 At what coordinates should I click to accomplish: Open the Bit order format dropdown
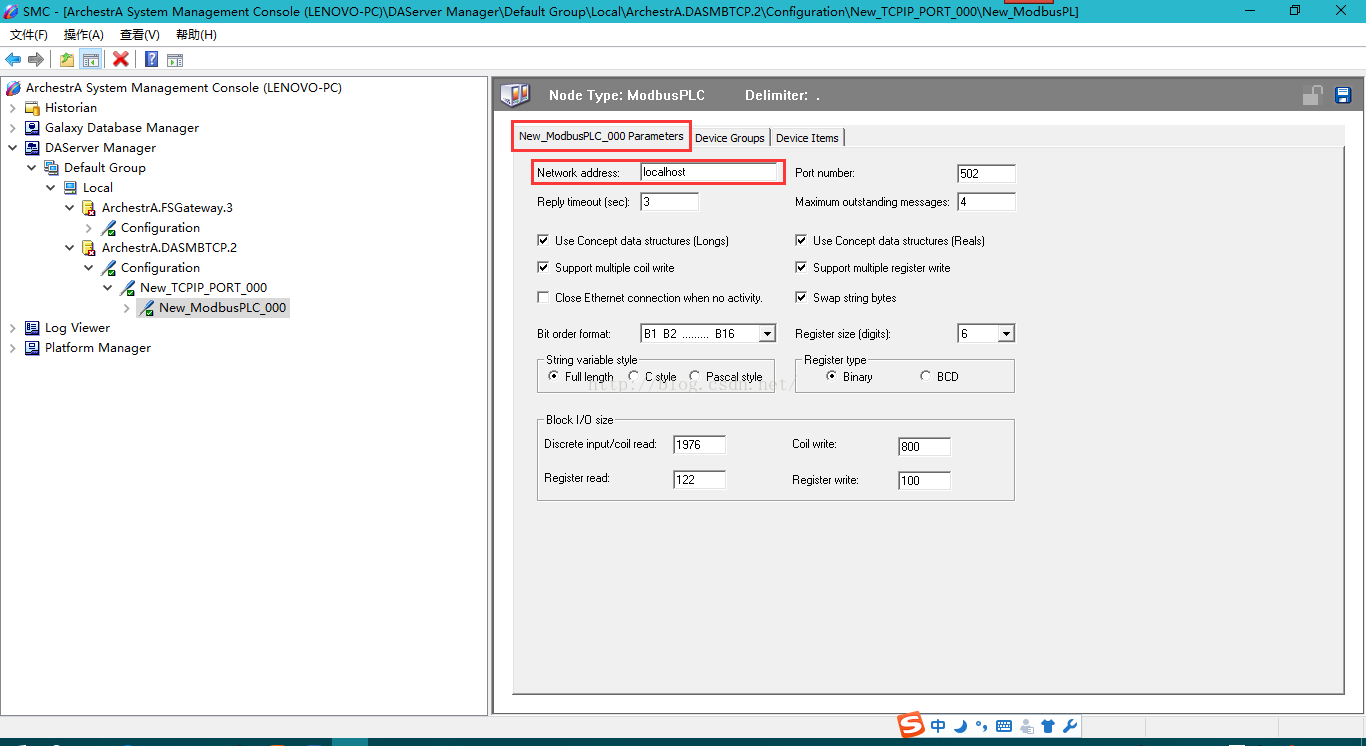tap(767, 333)
